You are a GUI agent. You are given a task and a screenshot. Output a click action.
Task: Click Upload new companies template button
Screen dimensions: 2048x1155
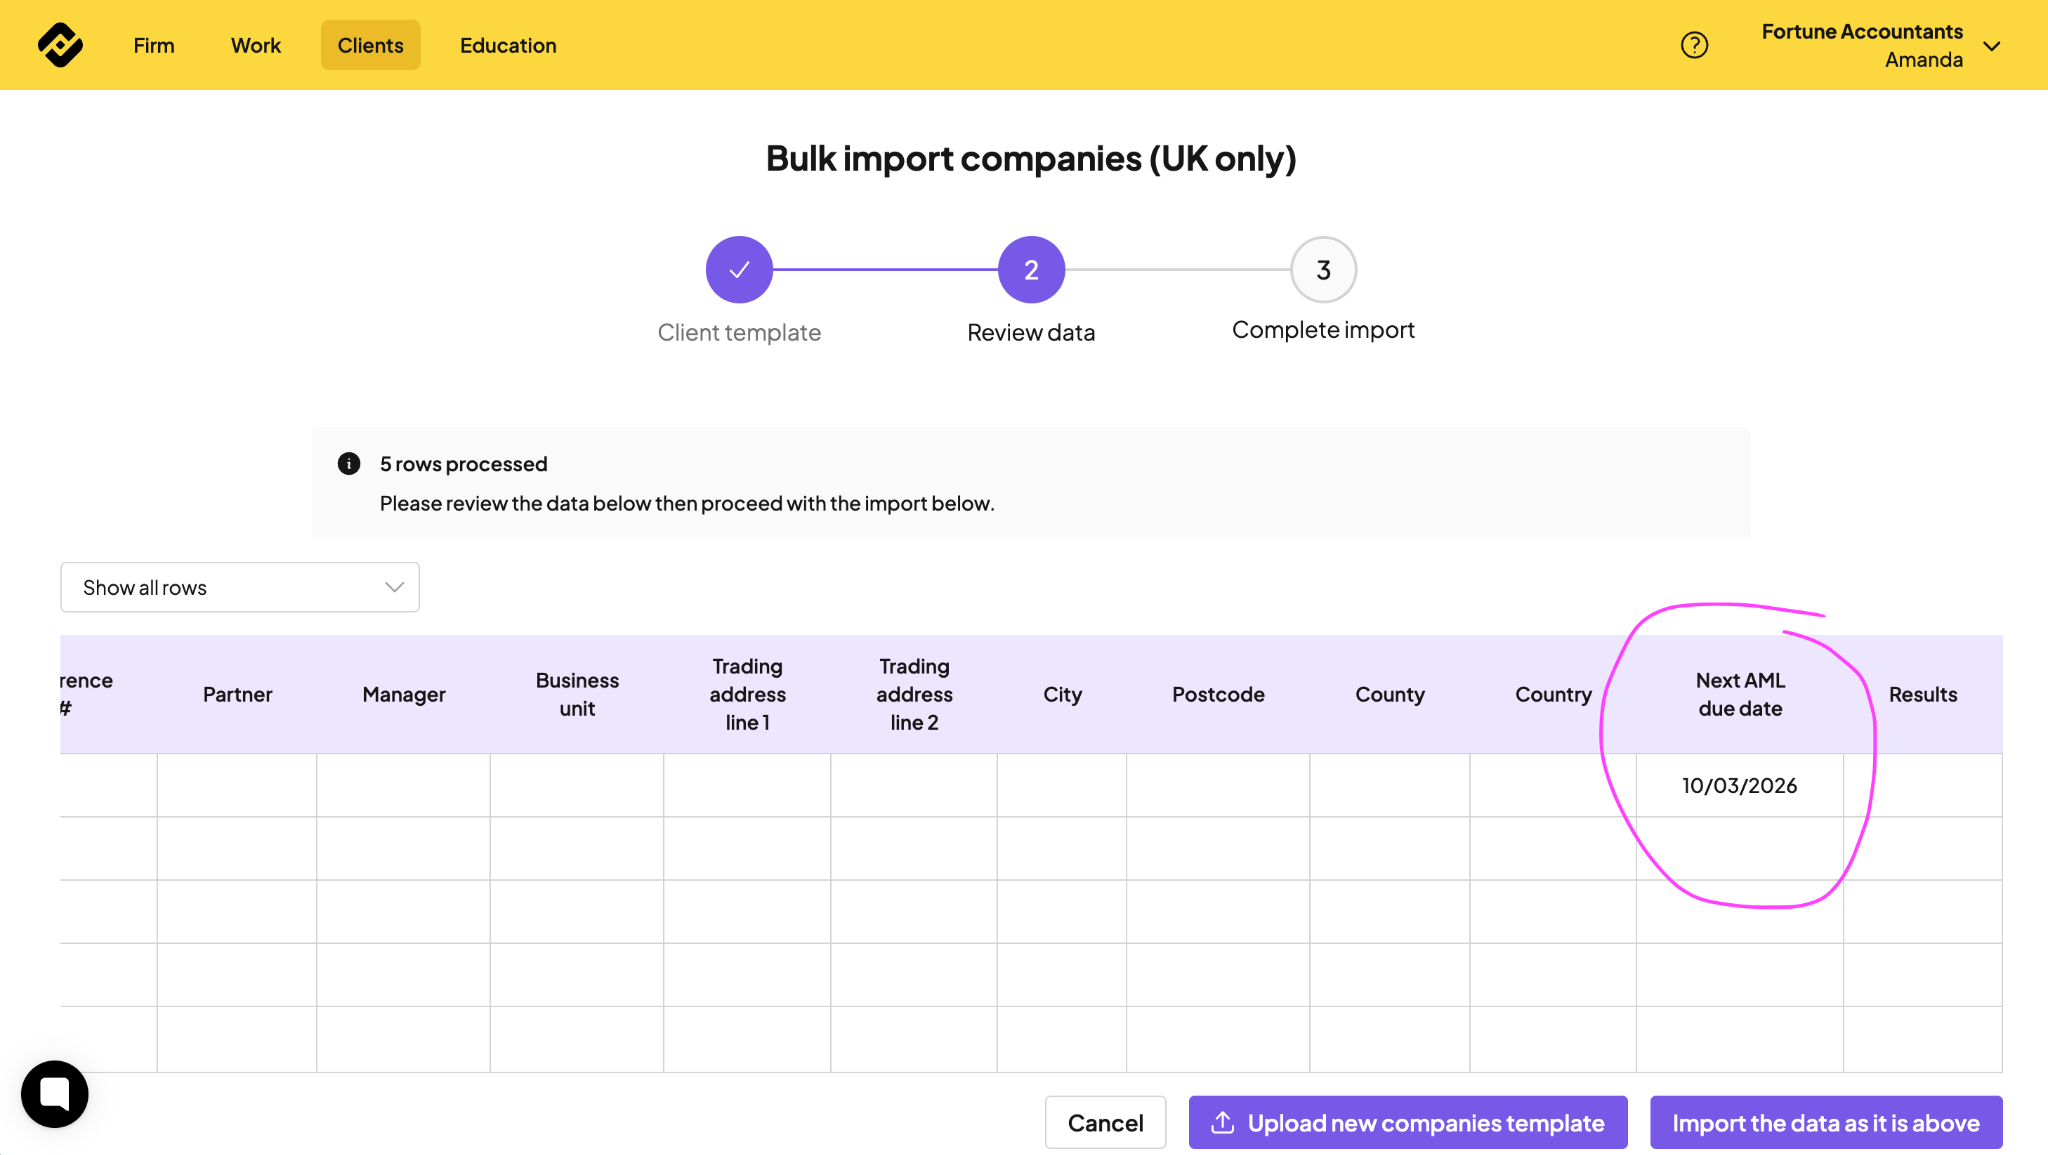point(1407,1122)
